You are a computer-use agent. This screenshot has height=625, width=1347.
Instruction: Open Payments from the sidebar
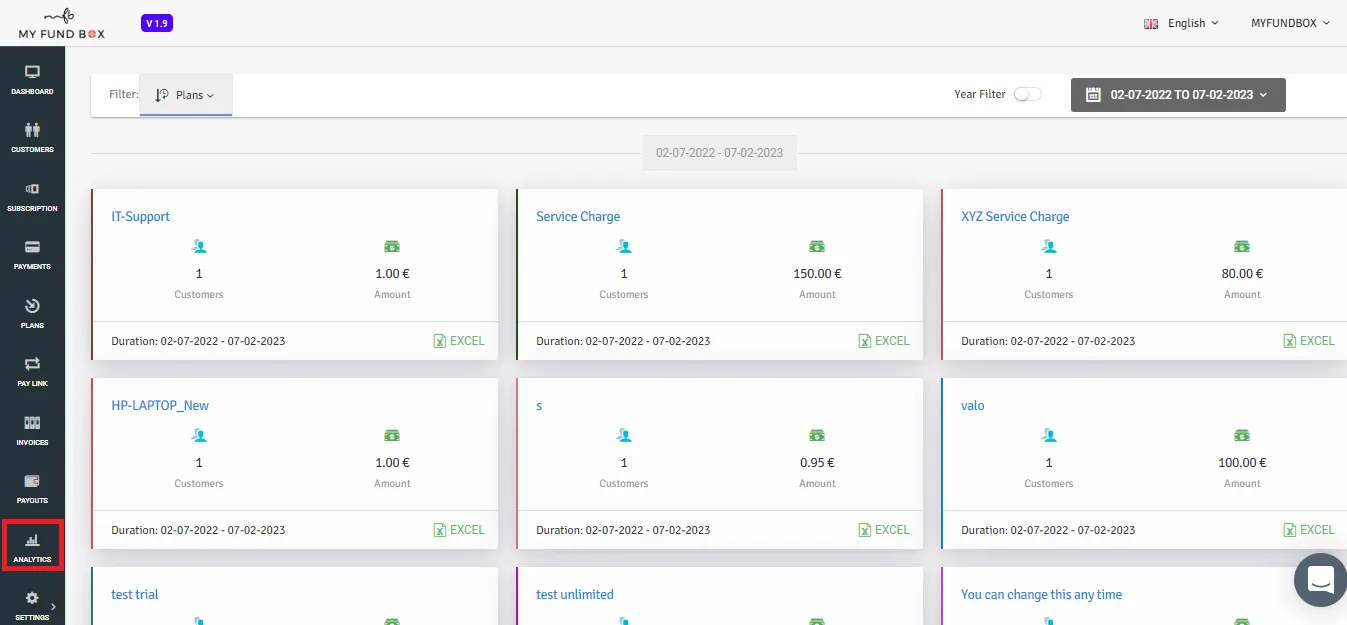click(x=32, y=255)
